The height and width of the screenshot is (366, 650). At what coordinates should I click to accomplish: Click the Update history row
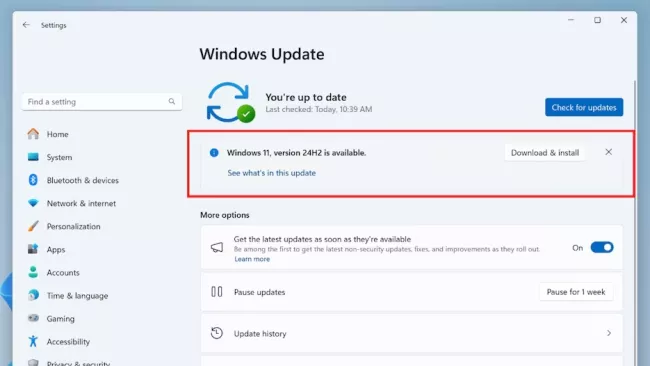click(x=412, y=333)
